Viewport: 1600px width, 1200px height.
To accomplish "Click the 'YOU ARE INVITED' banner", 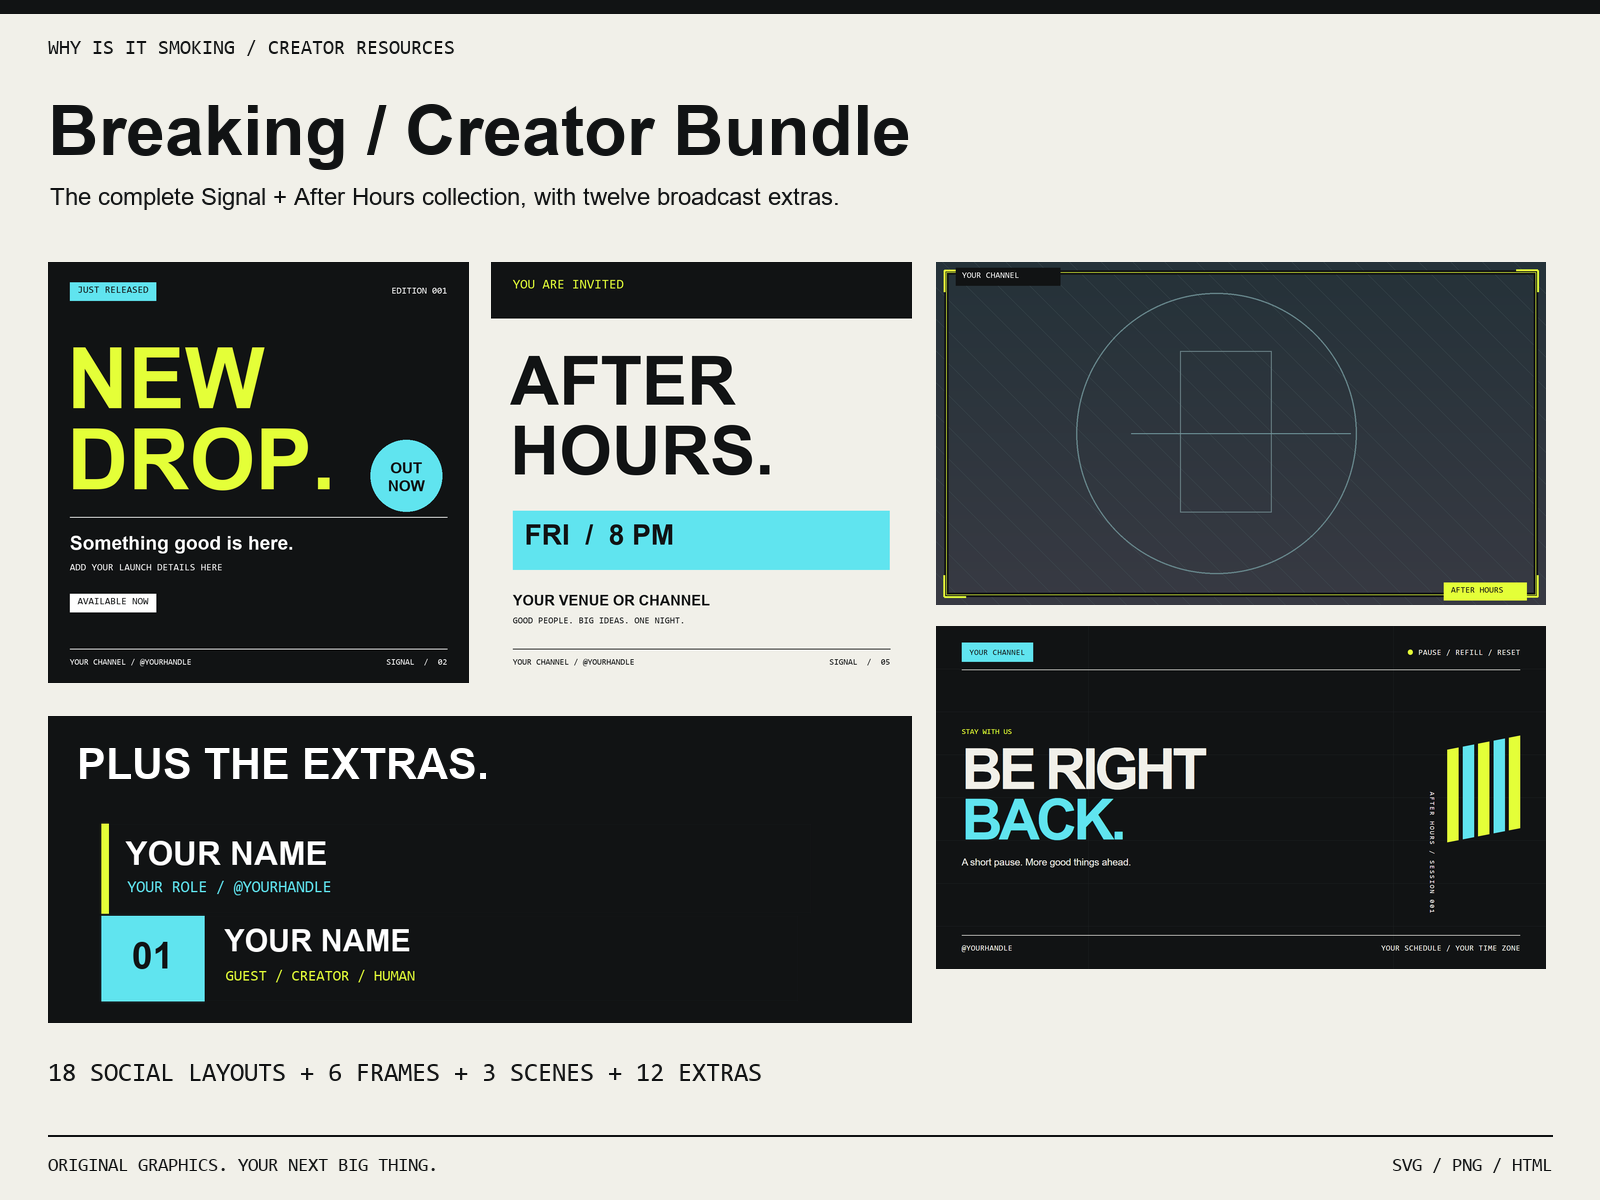I will coord(701,290).
